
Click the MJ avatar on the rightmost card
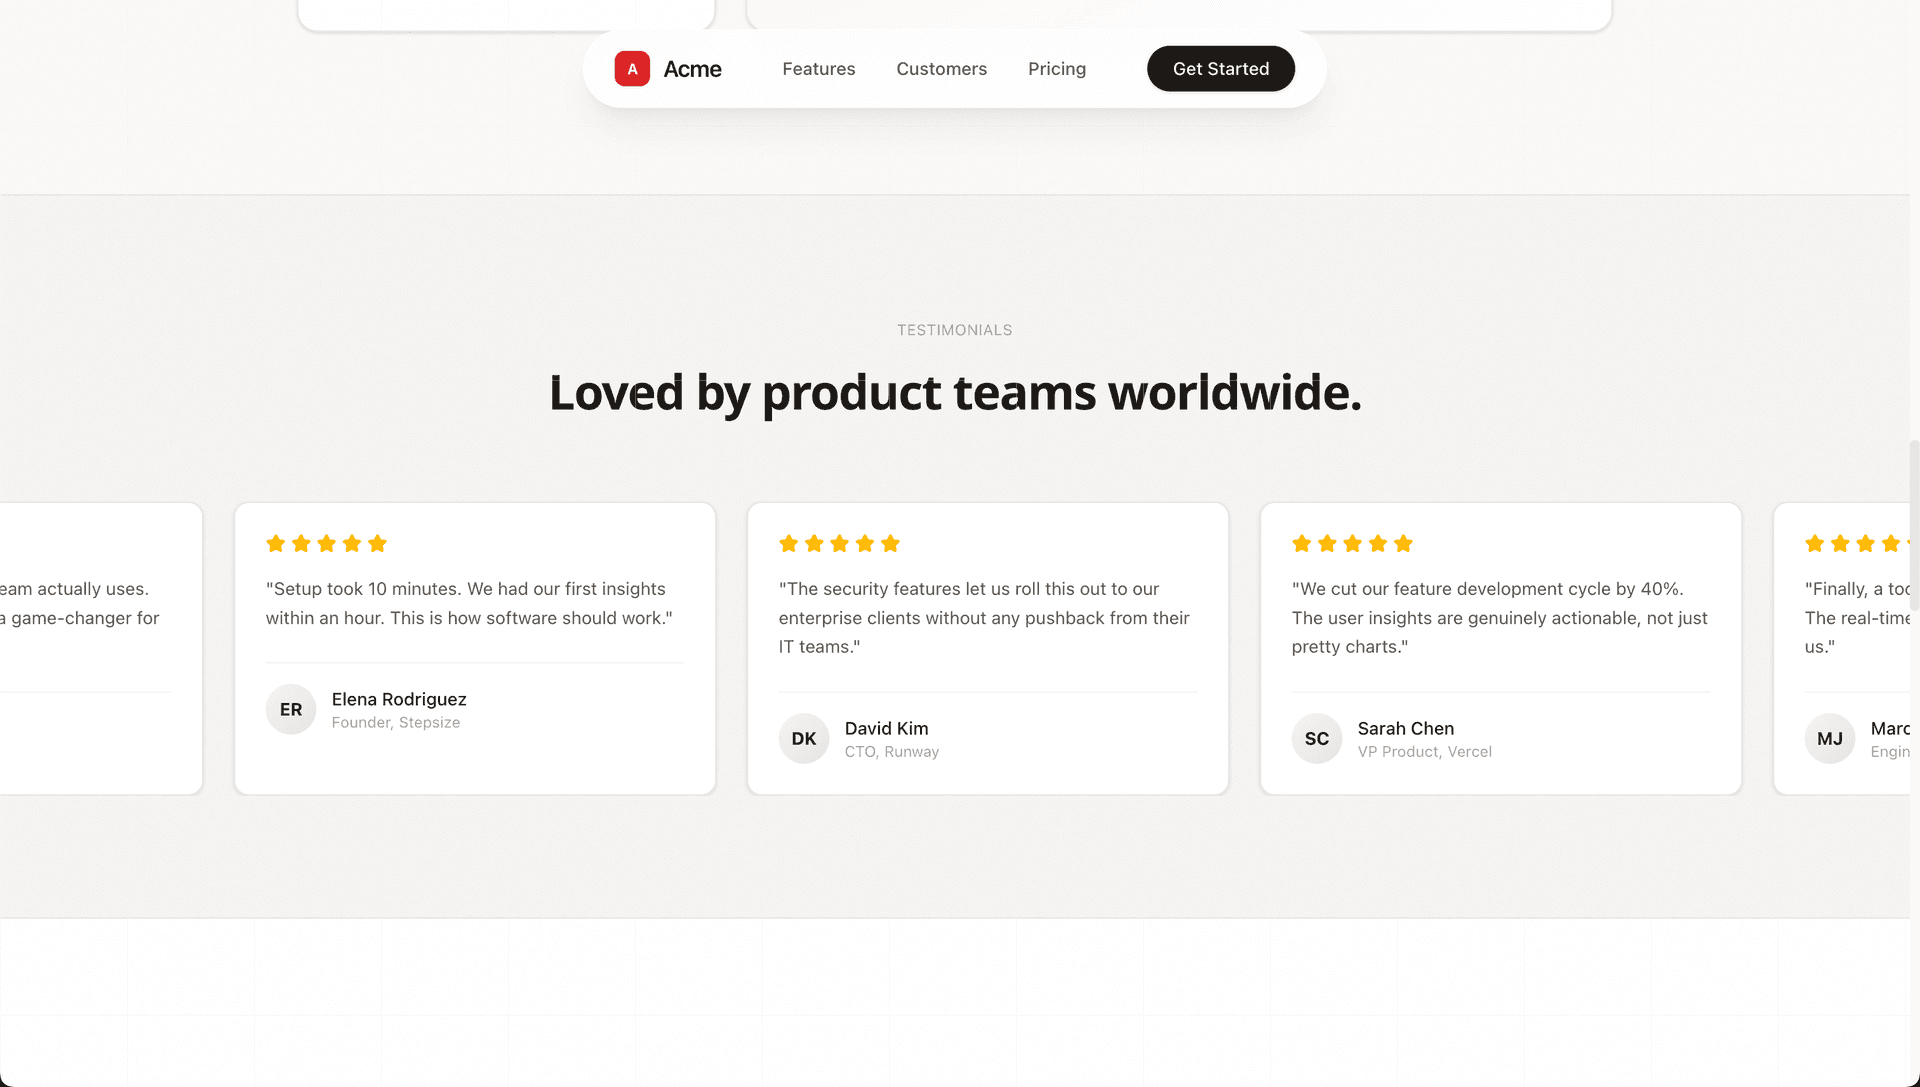1829,738
